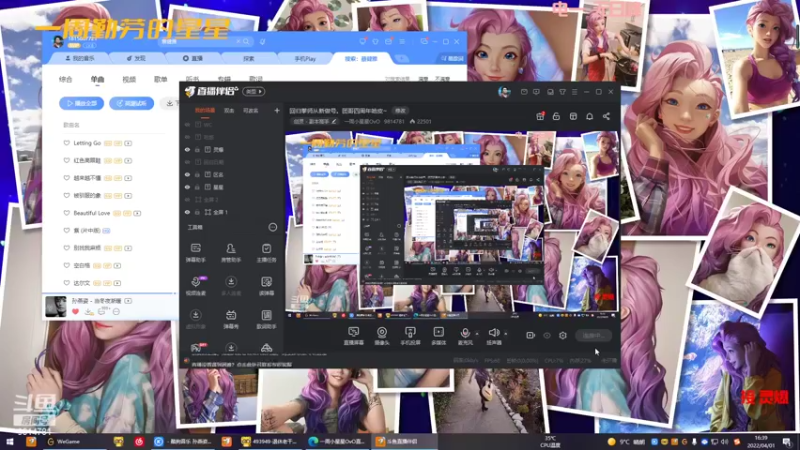Add Camera source in streaming app

tap(382, 336)
